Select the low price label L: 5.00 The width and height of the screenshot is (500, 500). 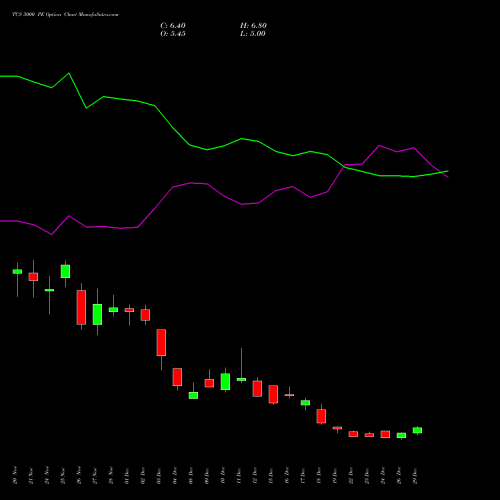tap(253, 34)
